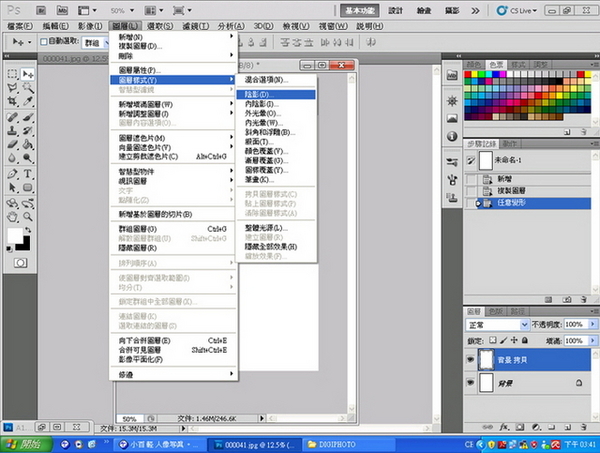Open the Layers panel flyout menu

pos(593,311)
